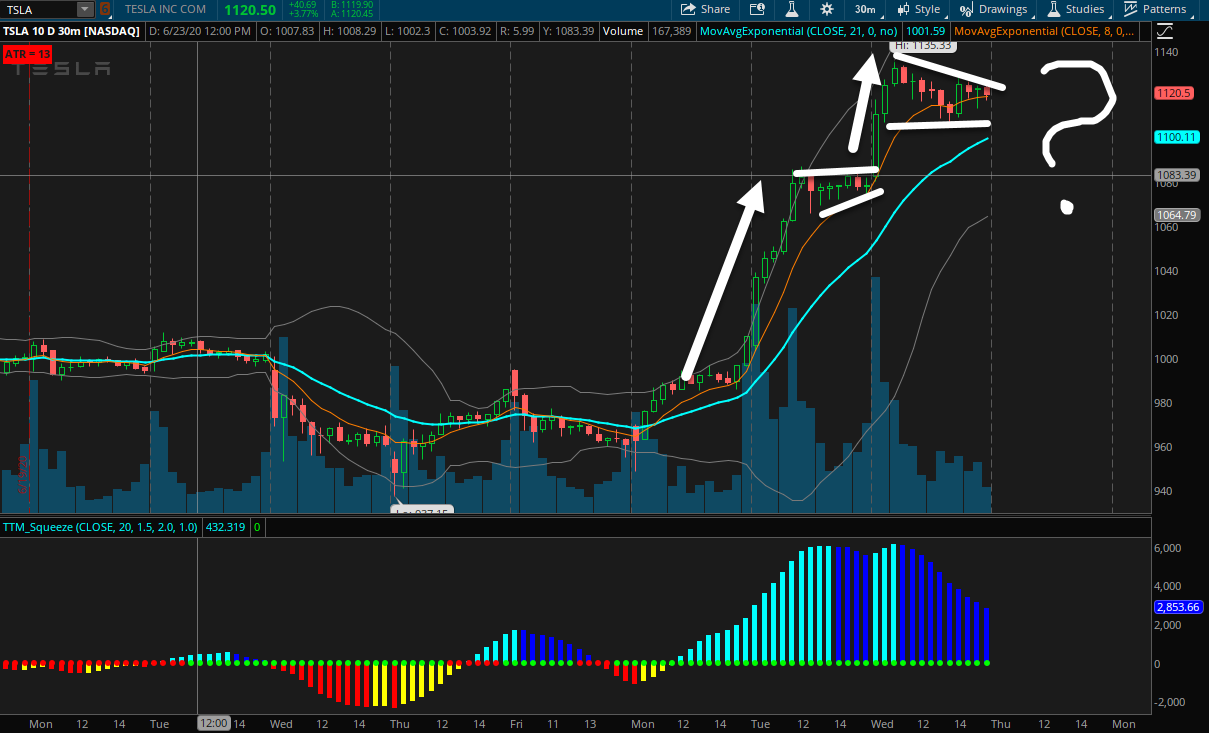Click the 1064.79 price axis tag
This screenshot has height=733, width=1209.
click(x=1176, y=215)
